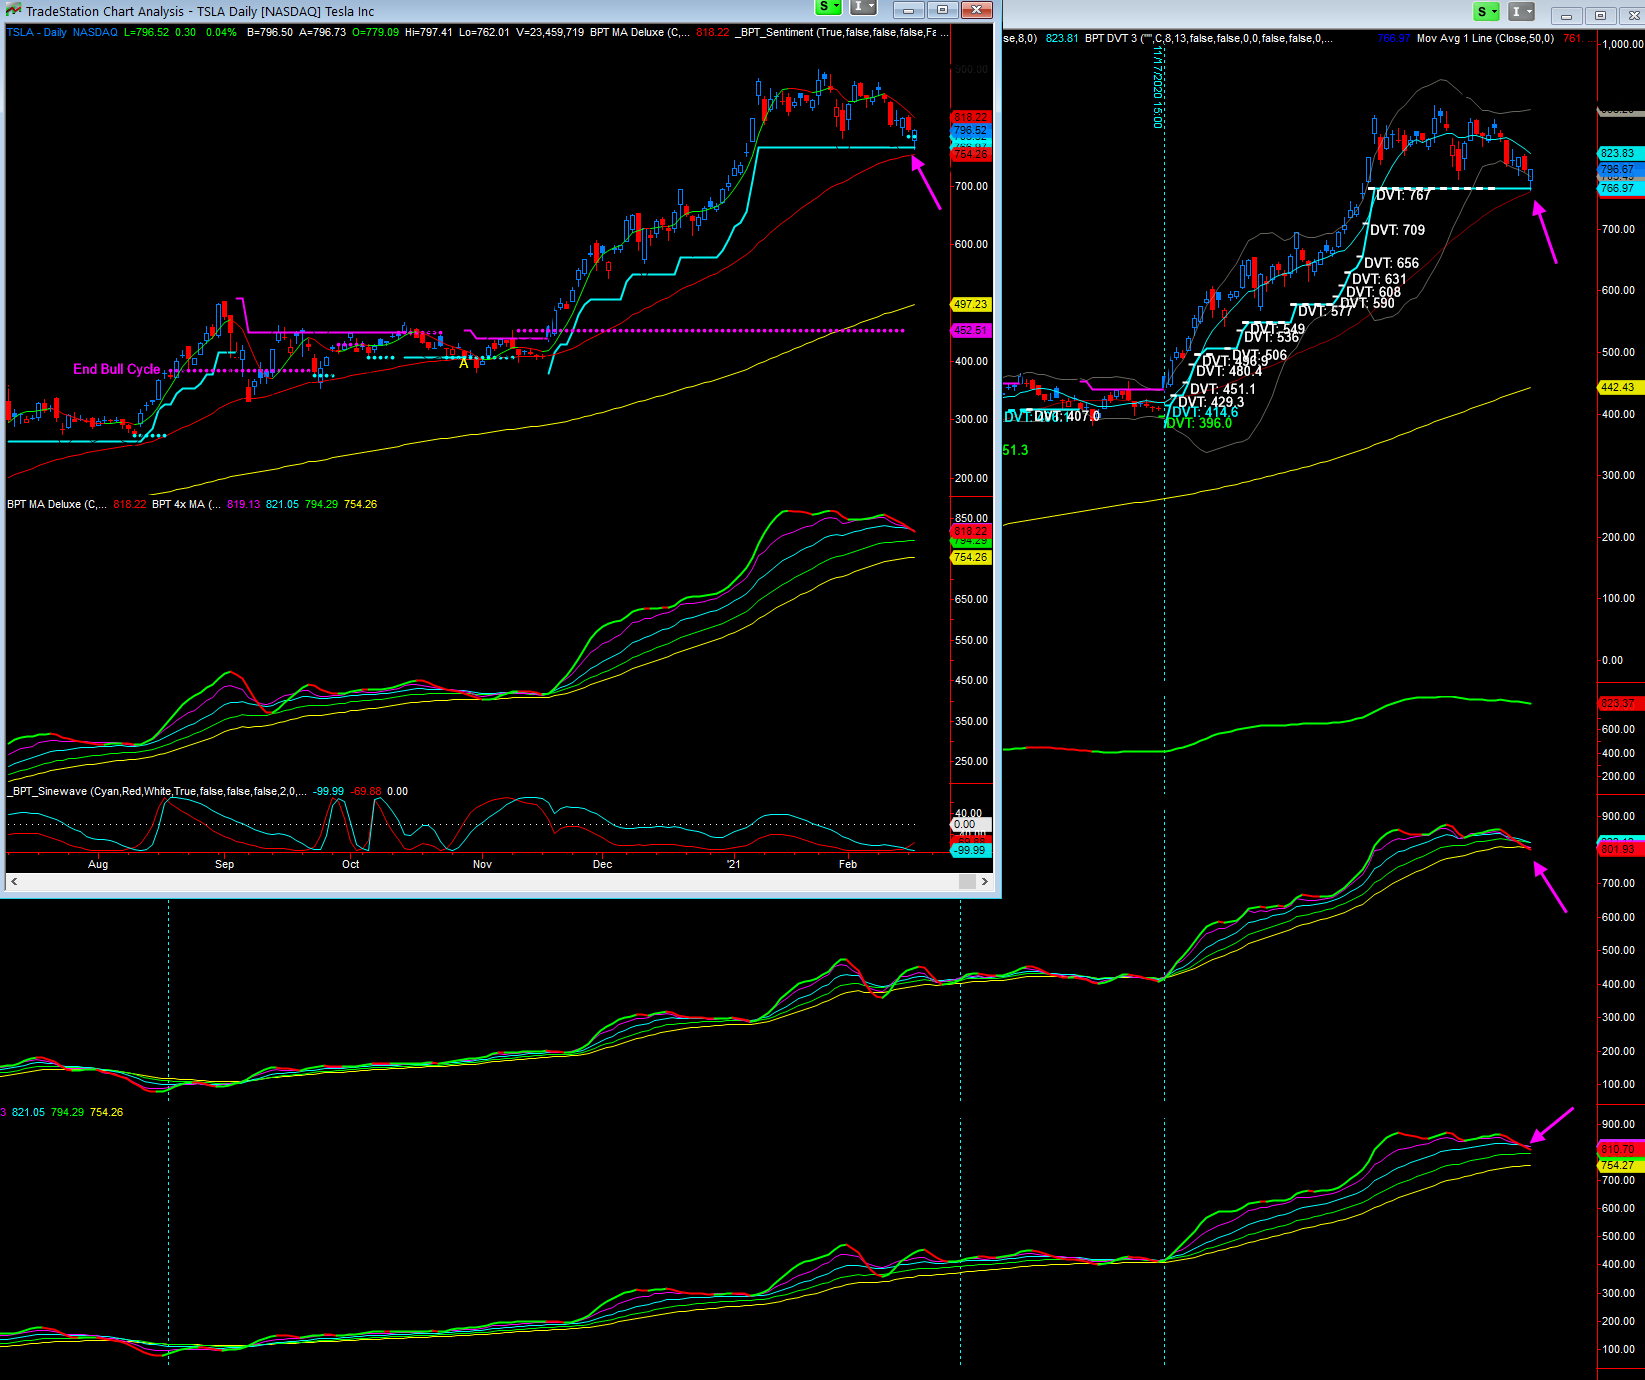Click the 'DVT: 656' label
This screenshot has width=1645, height=1380.
point(1391,263)
